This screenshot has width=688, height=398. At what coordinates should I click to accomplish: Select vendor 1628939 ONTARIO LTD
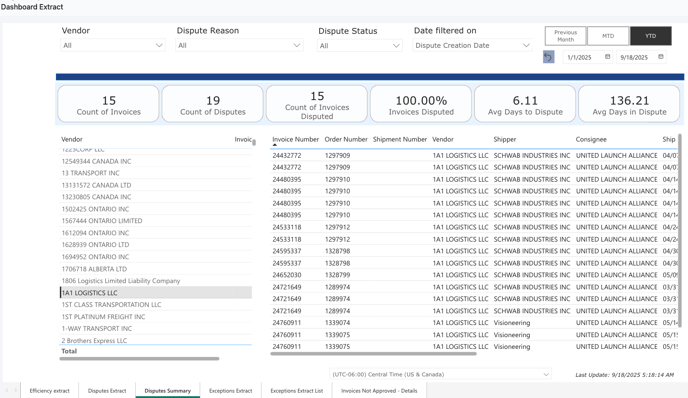pos(156,244)
